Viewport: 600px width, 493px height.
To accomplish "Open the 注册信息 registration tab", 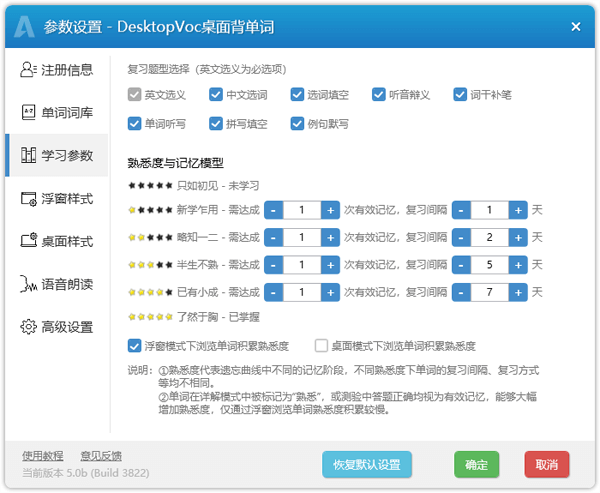I will coord(57,70).
